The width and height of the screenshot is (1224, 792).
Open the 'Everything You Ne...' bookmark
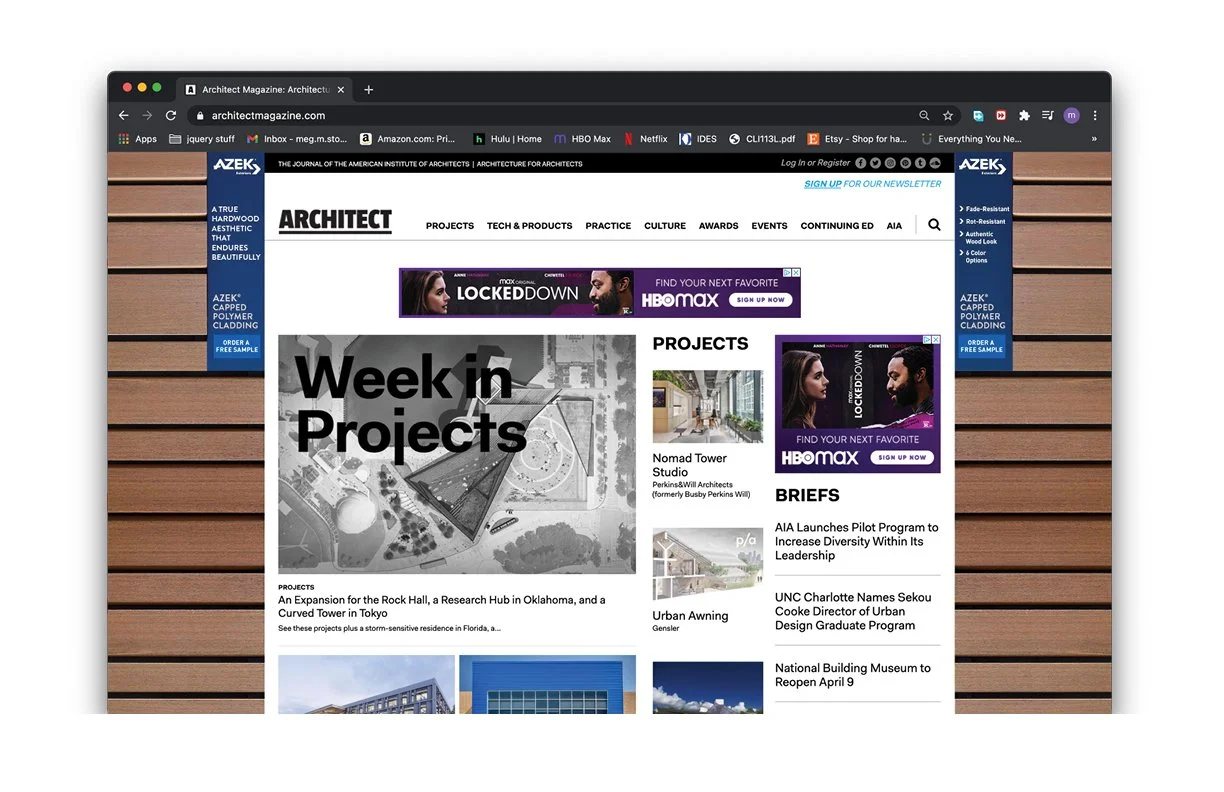tap(971, 139)
